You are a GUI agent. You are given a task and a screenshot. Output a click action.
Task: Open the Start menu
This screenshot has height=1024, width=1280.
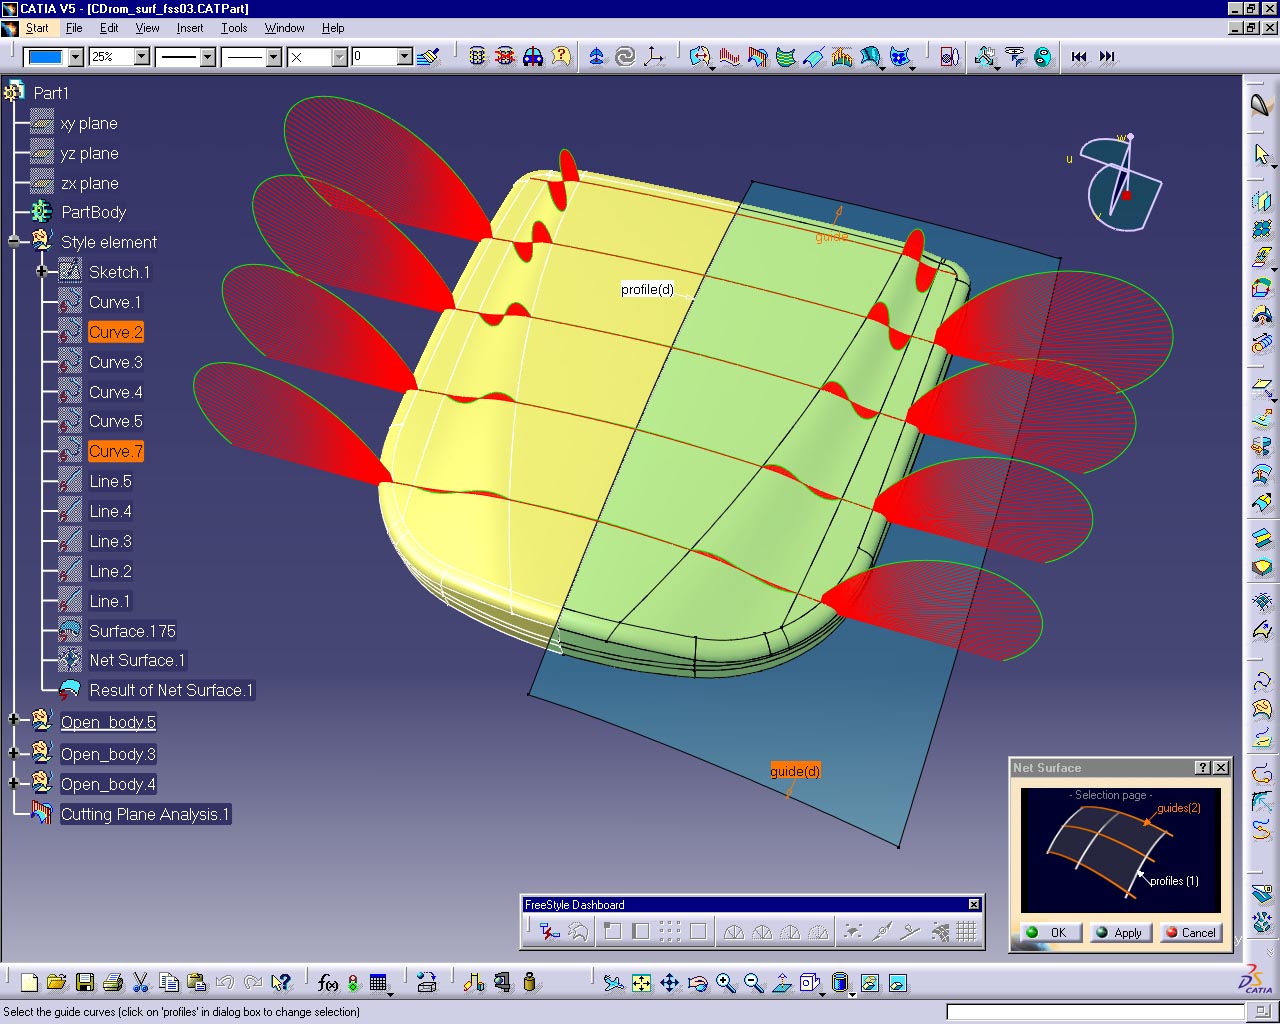tap(37, 28)
